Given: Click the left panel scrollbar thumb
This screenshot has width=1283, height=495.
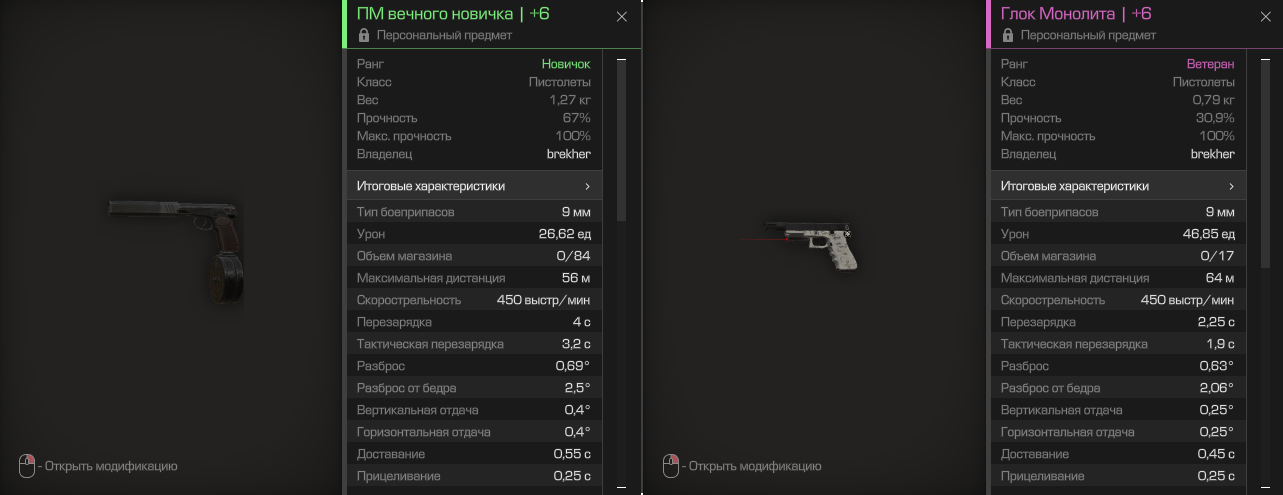Looking at the screenshot, I should 621,141.
